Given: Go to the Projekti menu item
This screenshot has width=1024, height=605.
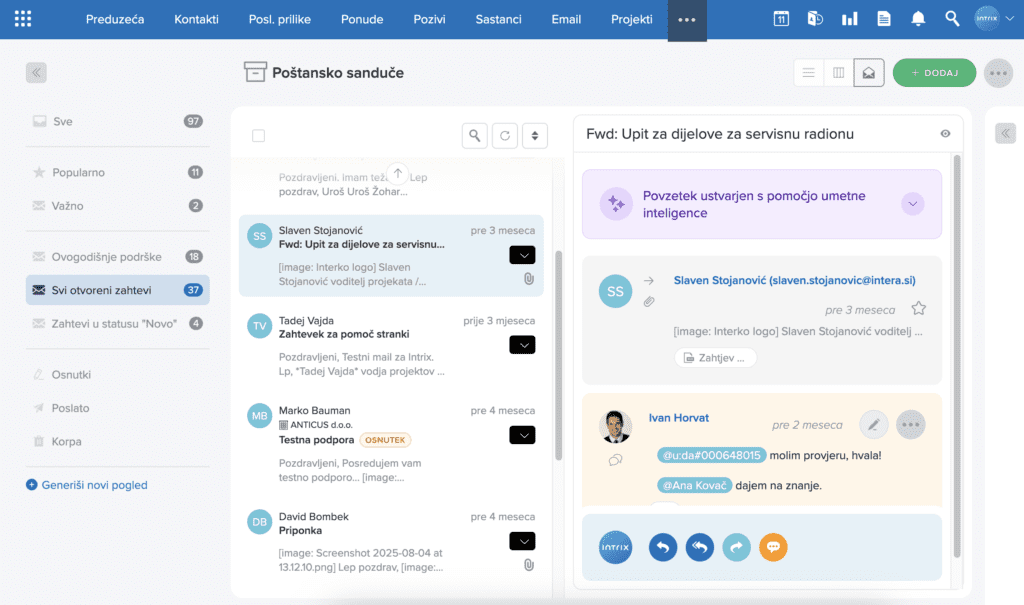Looking at the screenshot, I should tap(632, 20).
